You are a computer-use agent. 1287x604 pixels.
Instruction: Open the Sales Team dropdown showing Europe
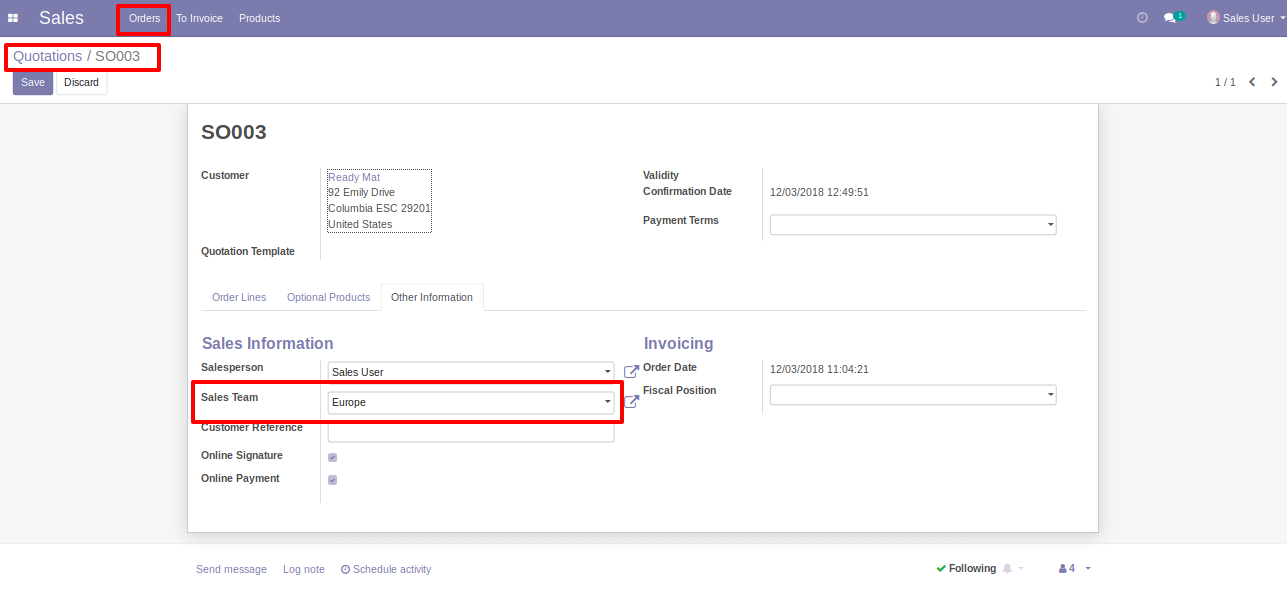(x=471, y=402)
